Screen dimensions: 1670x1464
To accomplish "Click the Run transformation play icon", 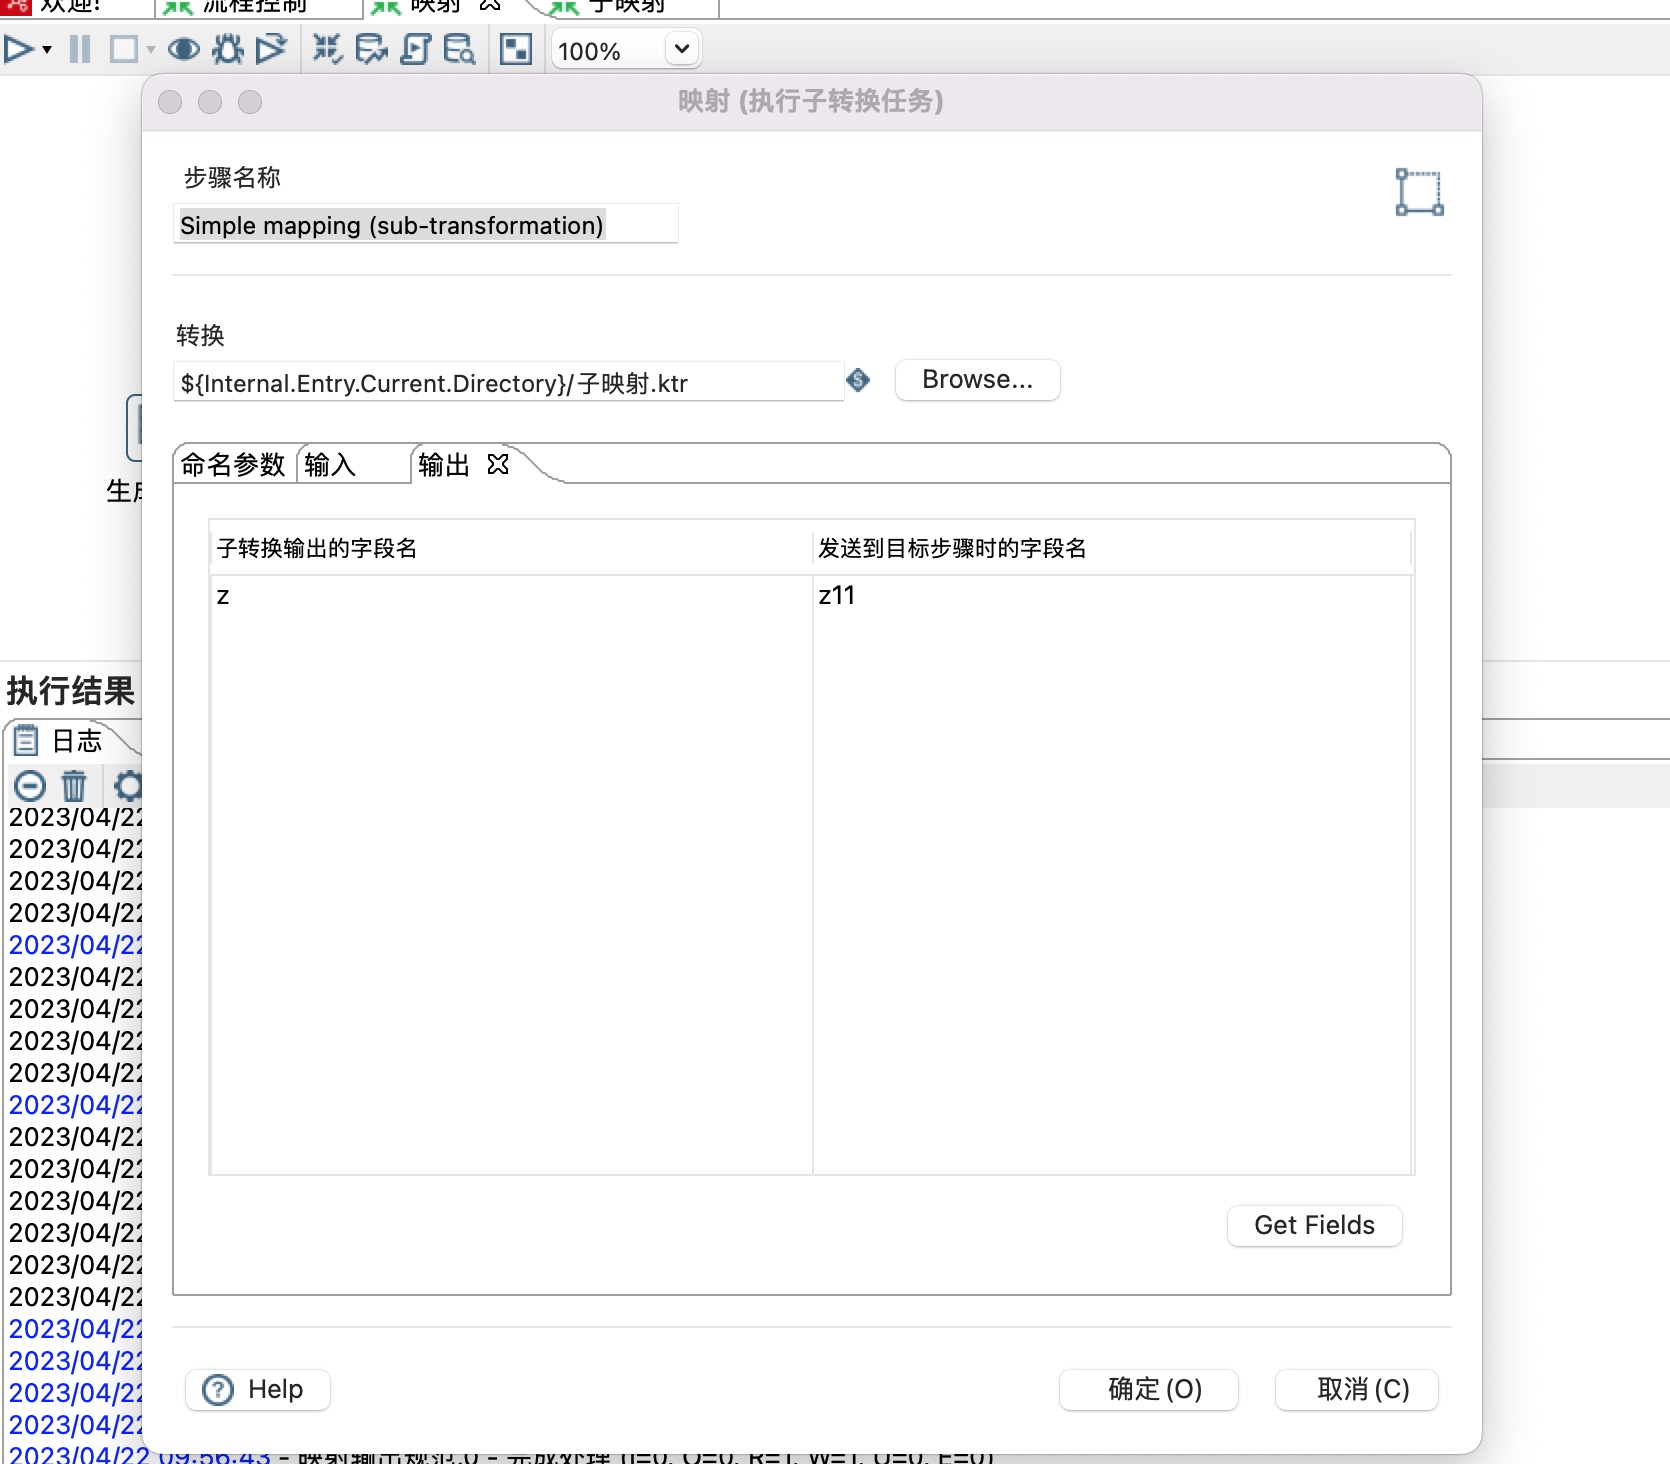I will 18,49.
